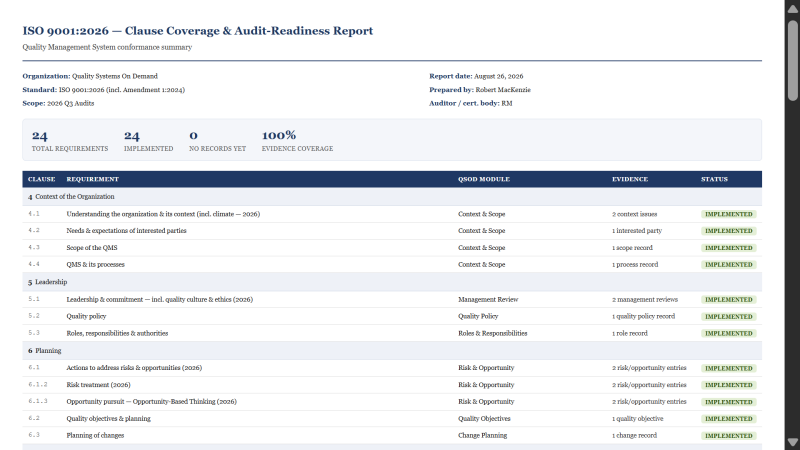Click the STATUS column header
800x450 pixels.
point(714,179)
